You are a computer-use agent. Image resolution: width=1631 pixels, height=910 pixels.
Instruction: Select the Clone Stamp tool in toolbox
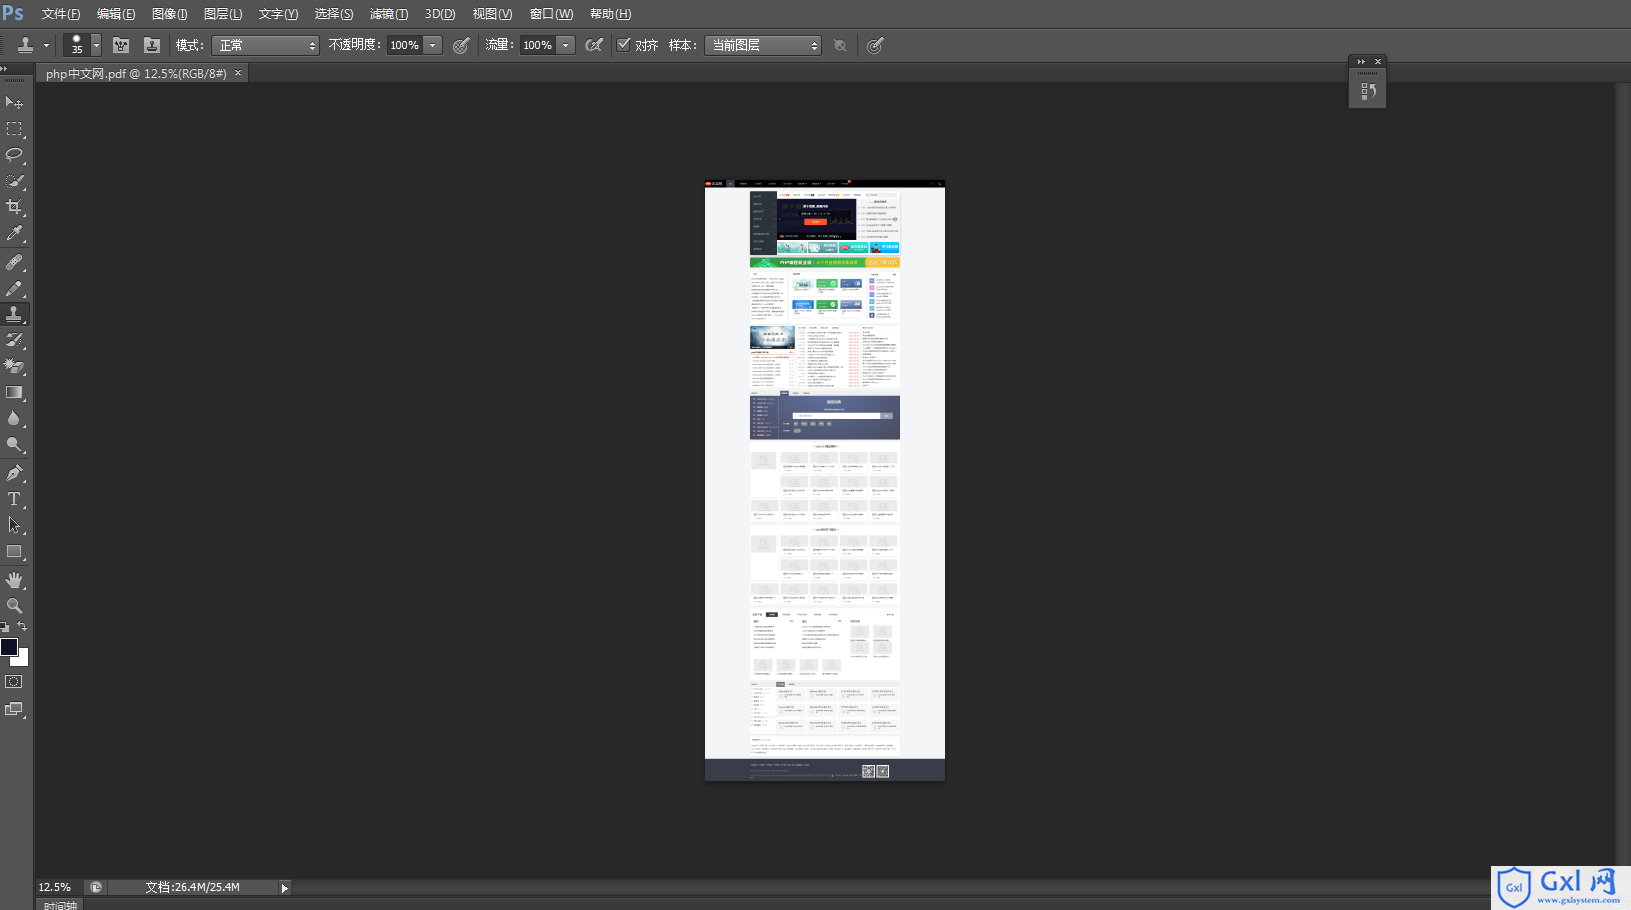click(x=14, y=314)
